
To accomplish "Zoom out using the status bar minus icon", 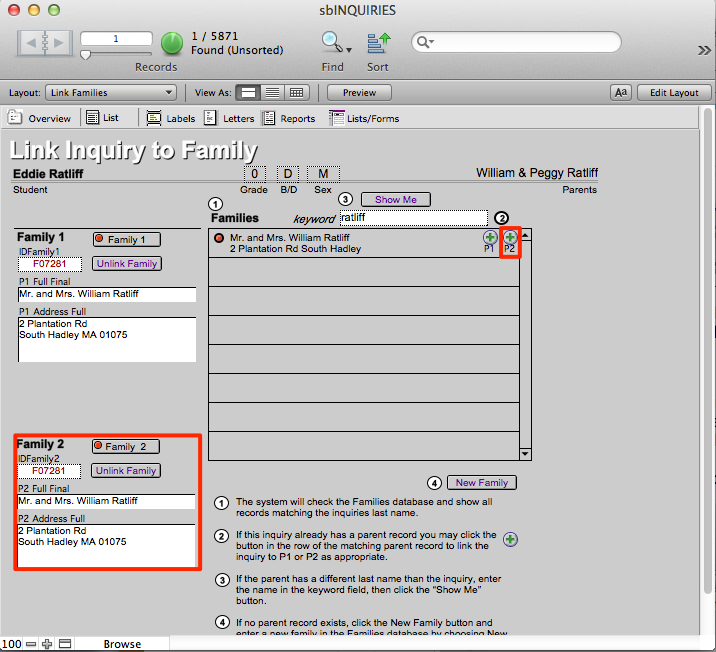I will pyautogui.click(x=32, y=644).
